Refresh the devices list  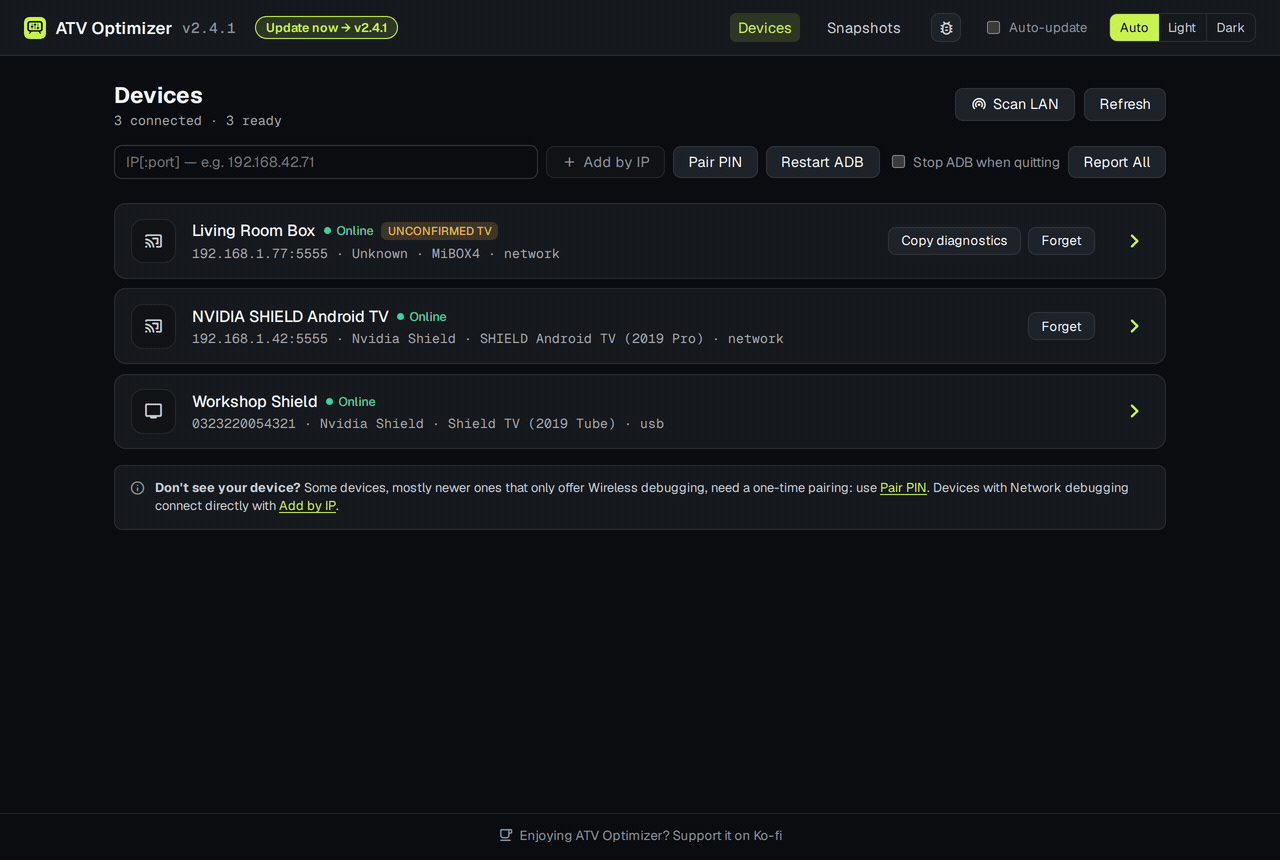coord(1125,104)
